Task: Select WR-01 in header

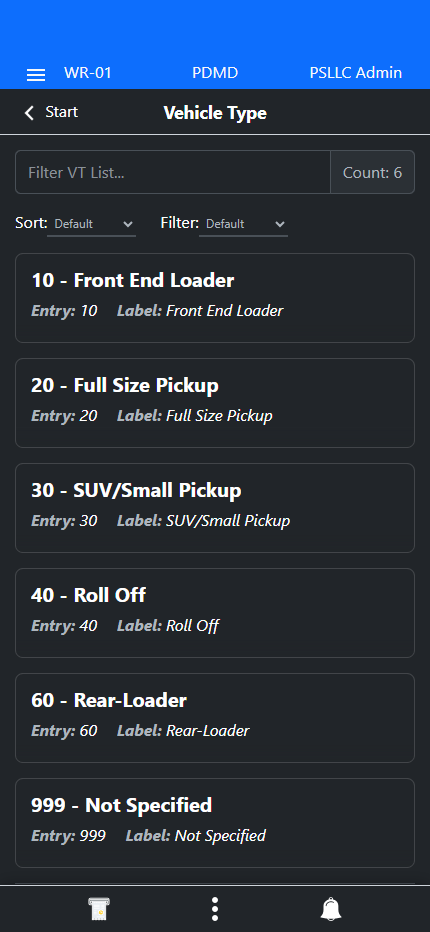Action: (x=88, y=73)
